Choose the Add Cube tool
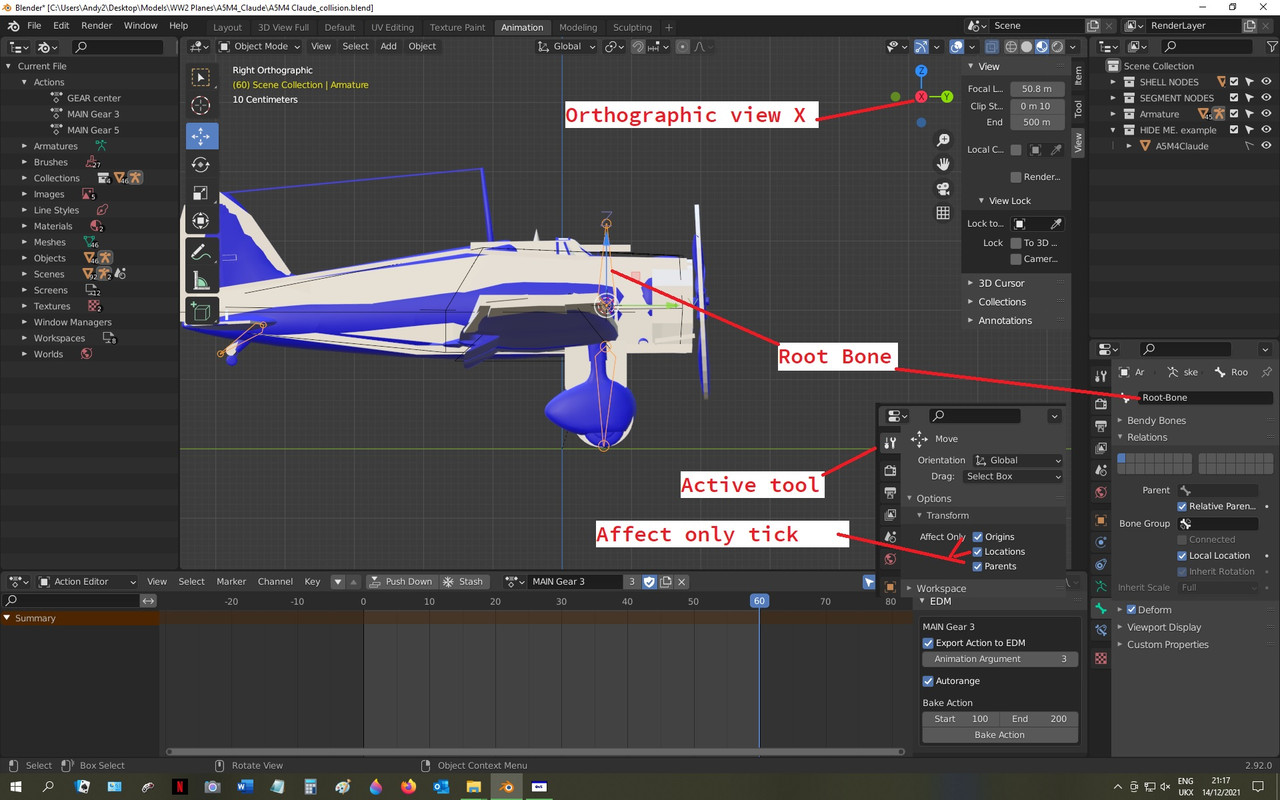 coord(200,310)
